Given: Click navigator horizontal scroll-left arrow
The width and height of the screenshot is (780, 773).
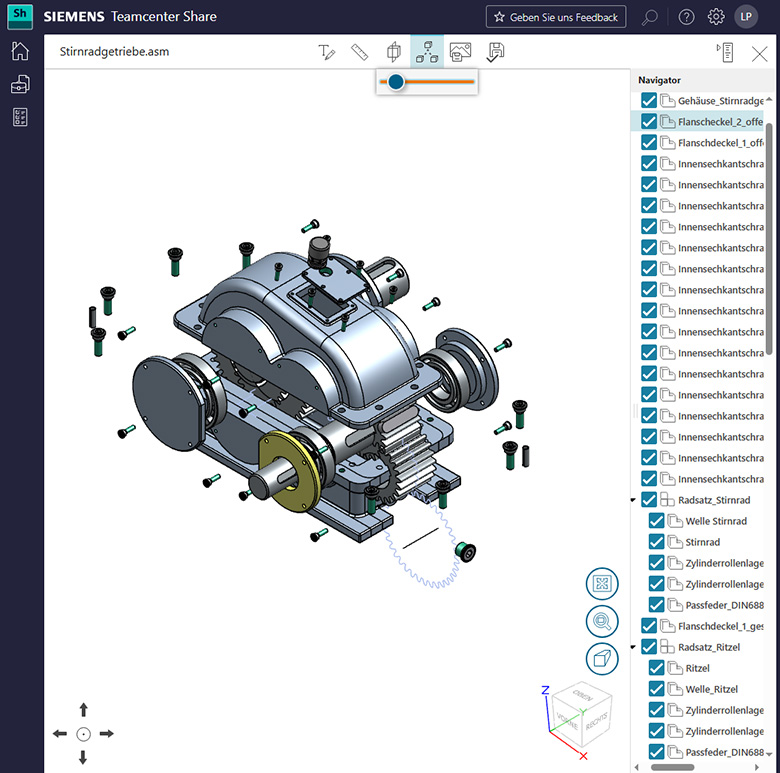Looking at the screenshot, I should (637, 767).
